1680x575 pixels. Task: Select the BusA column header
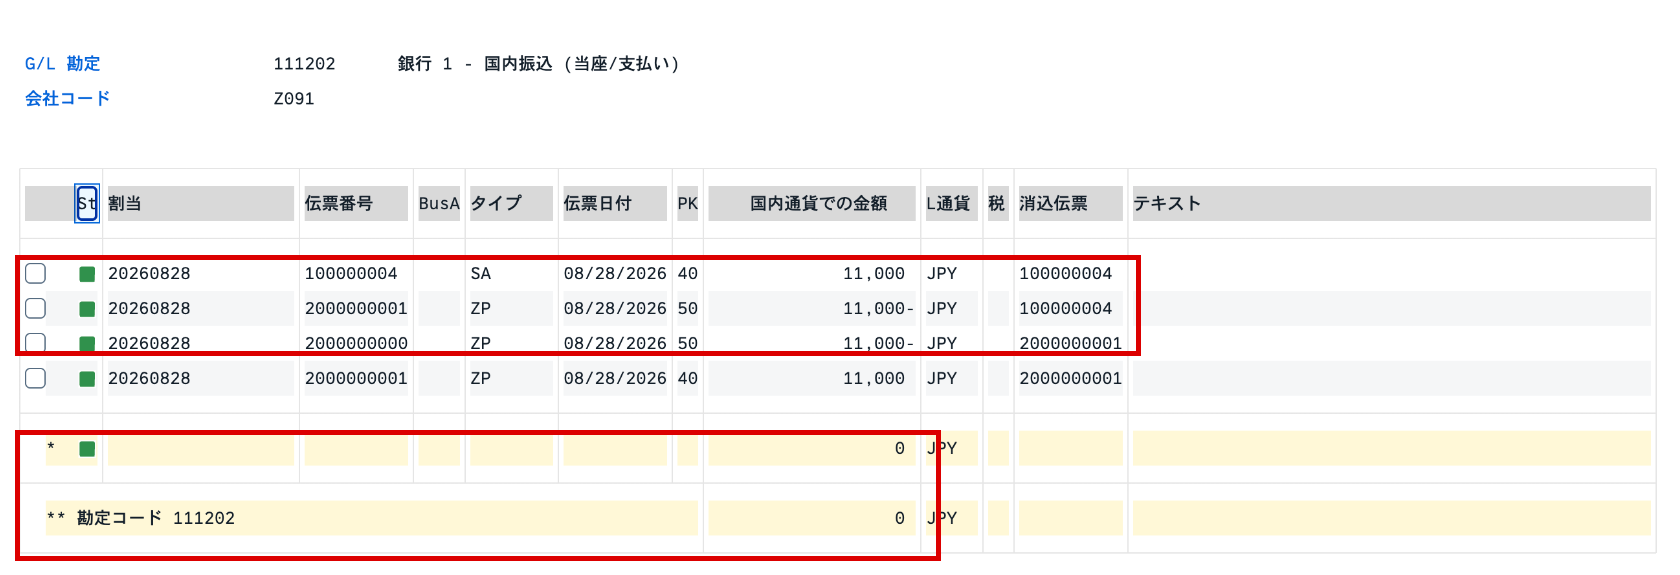click(x=439, y=203)
